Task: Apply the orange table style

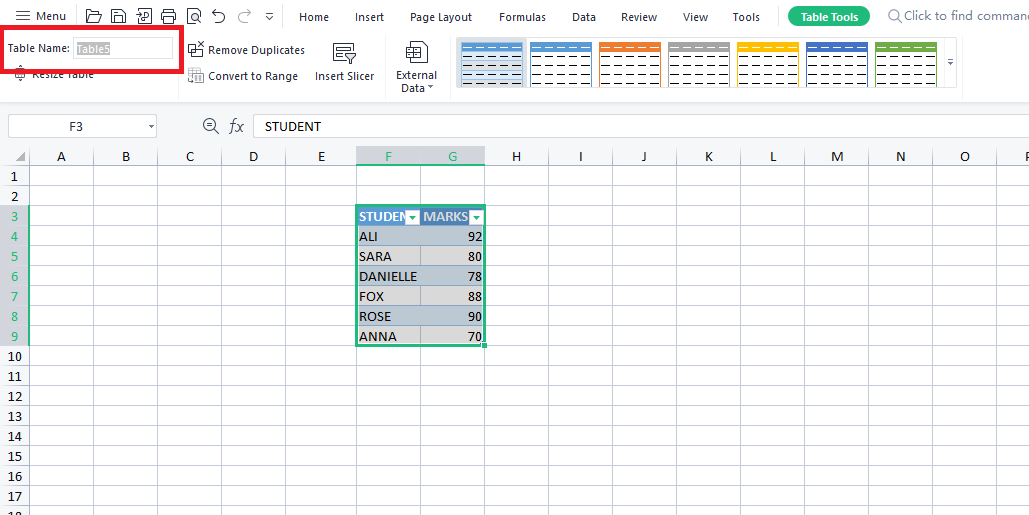Action: pos(629,64)
